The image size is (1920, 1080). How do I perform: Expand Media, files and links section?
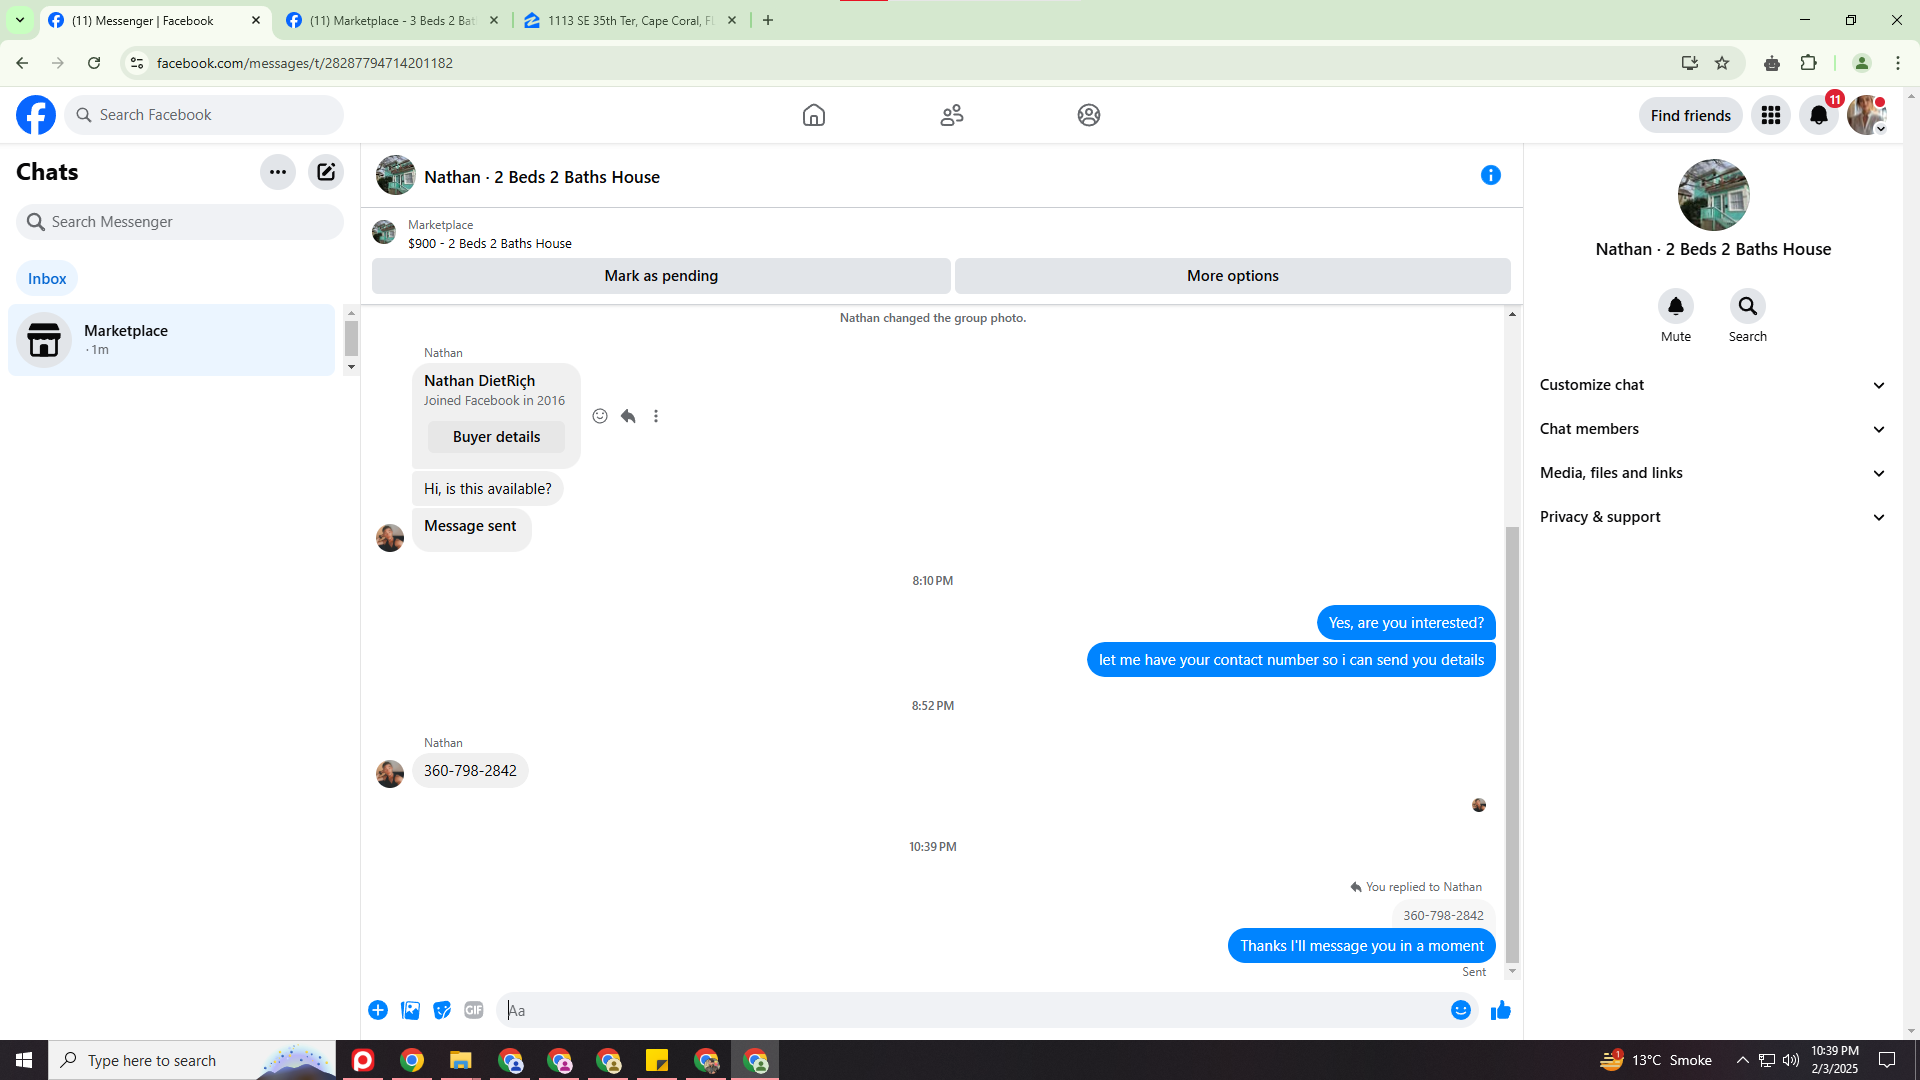point(1713,473)
